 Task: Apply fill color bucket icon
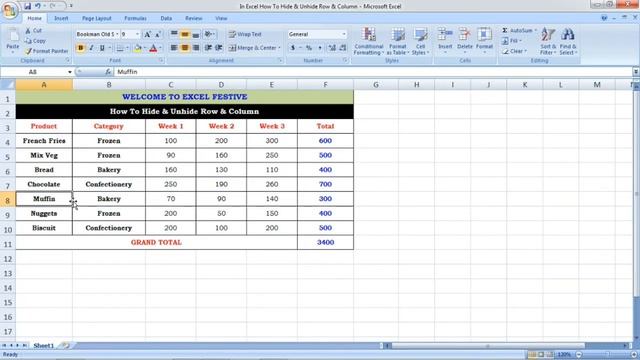coord(138,48)
